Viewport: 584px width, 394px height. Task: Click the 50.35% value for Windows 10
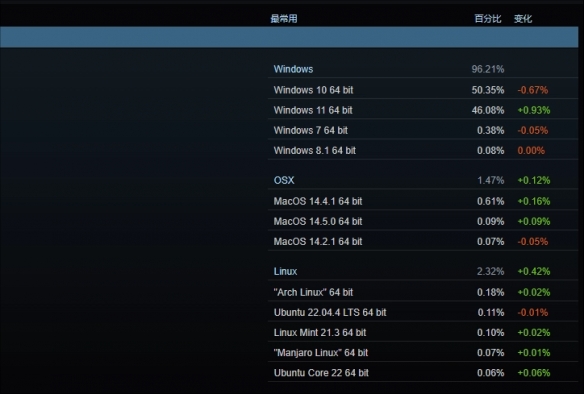coord(488,90)
